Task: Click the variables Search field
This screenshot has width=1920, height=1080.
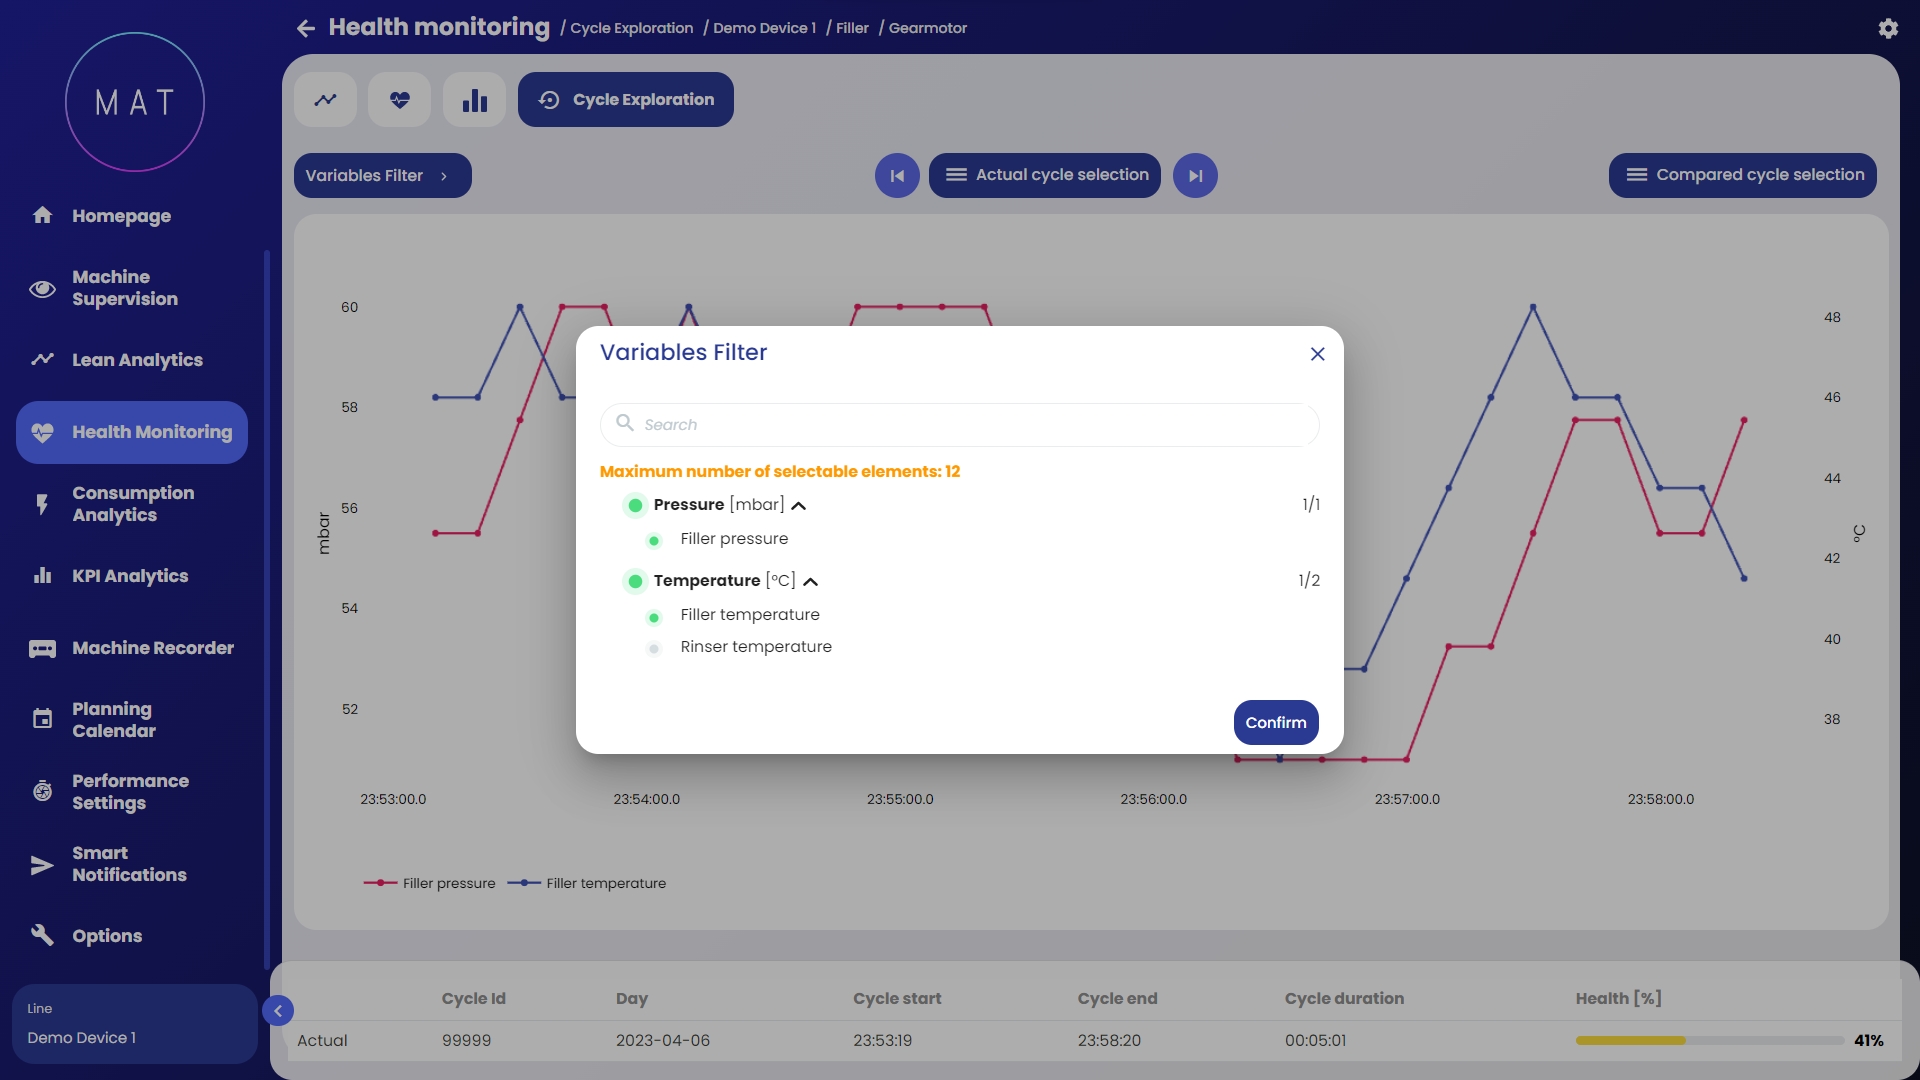Action: click(959, 425)
